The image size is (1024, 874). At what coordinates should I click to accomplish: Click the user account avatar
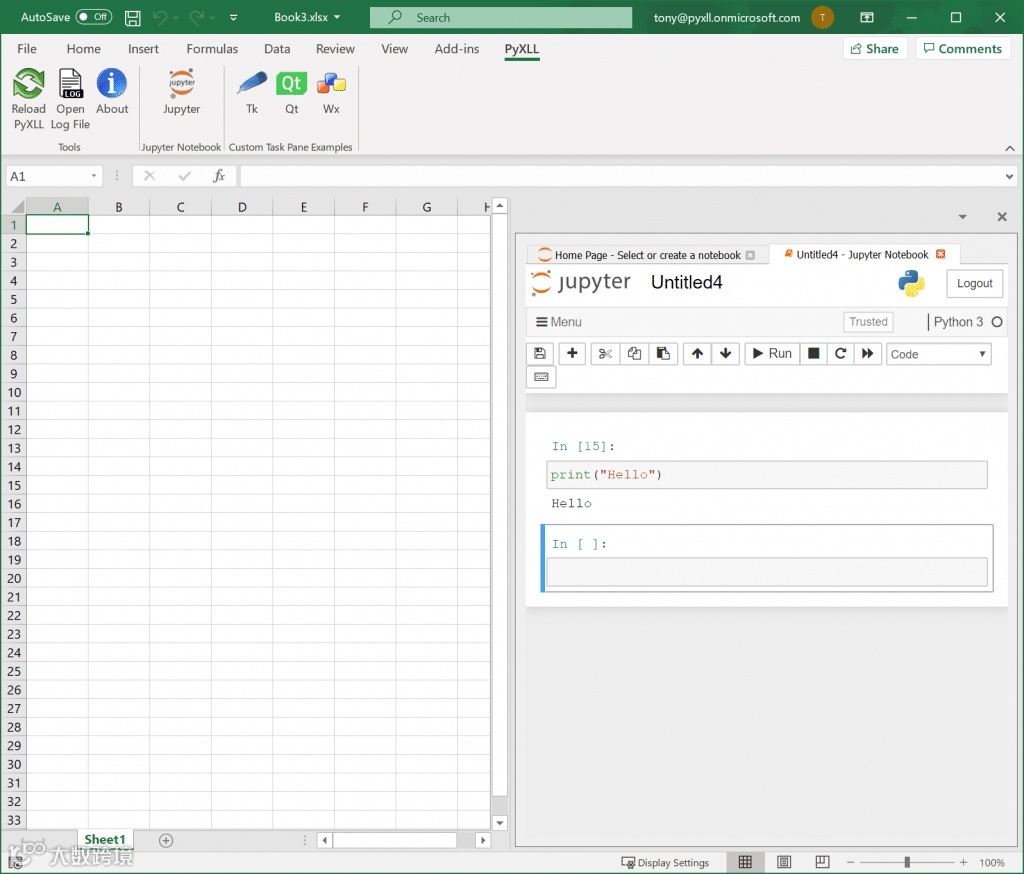(822, 18)
